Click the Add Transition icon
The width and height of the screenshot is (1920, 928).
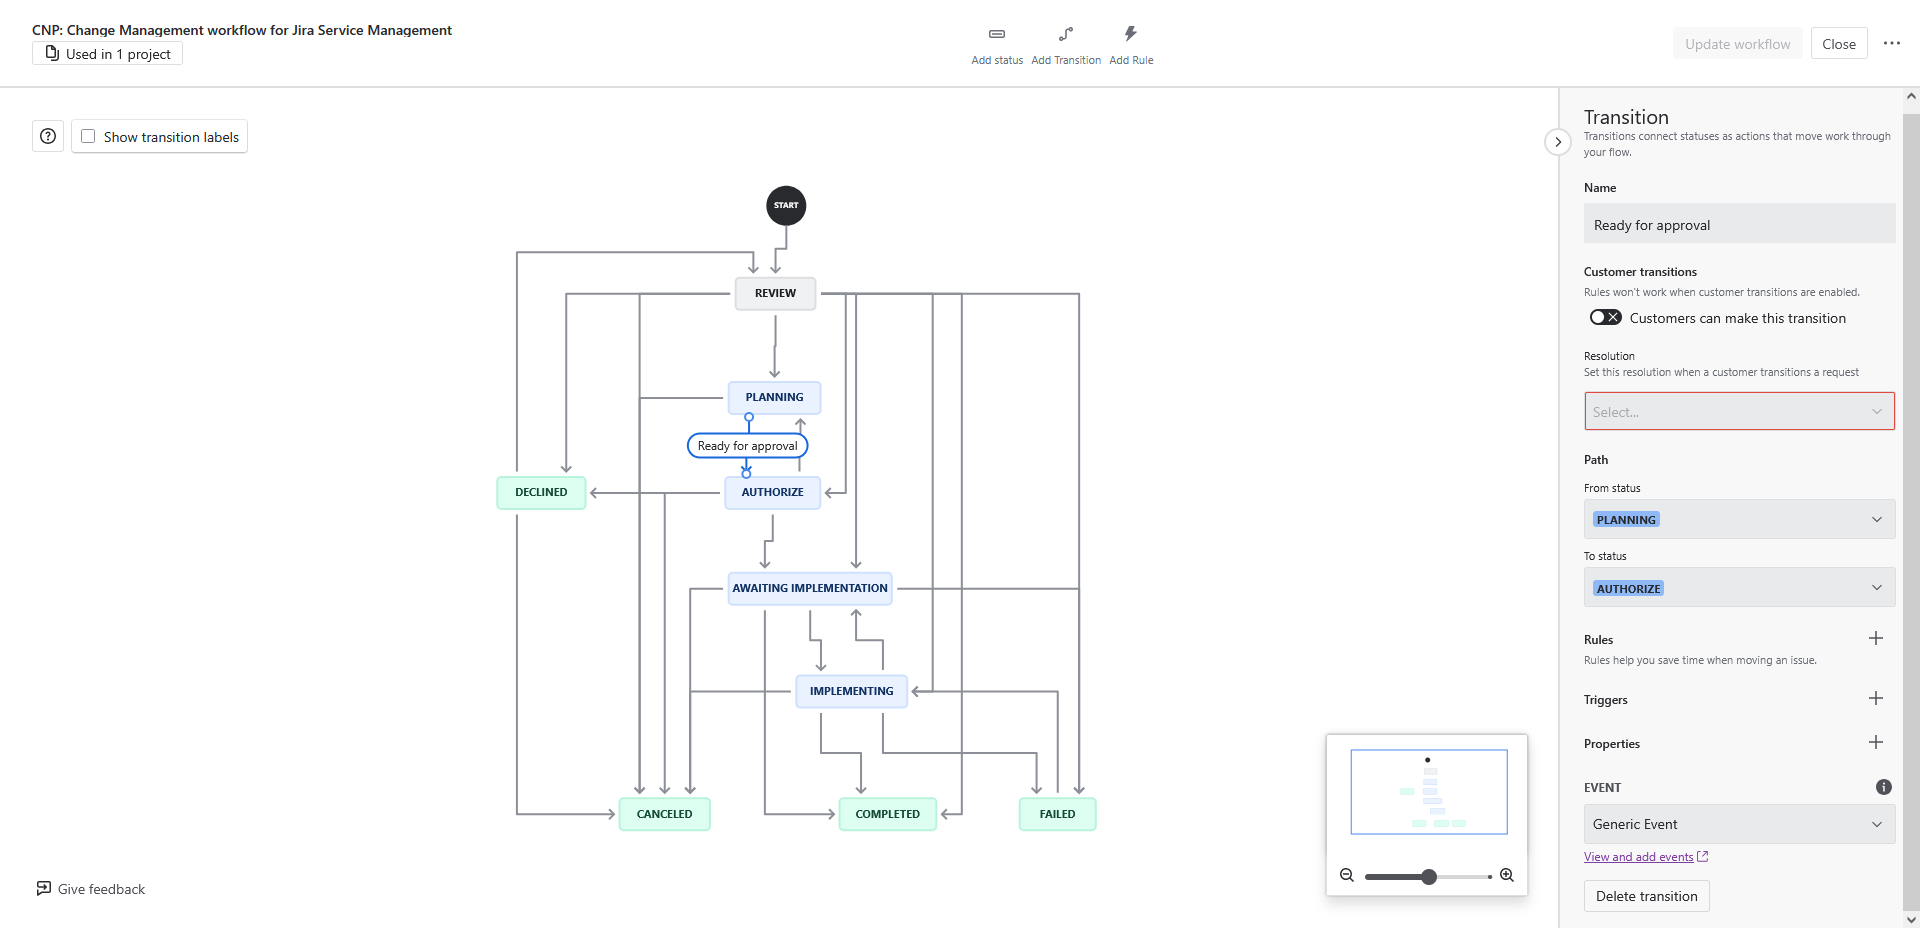tap(1066, 34)
